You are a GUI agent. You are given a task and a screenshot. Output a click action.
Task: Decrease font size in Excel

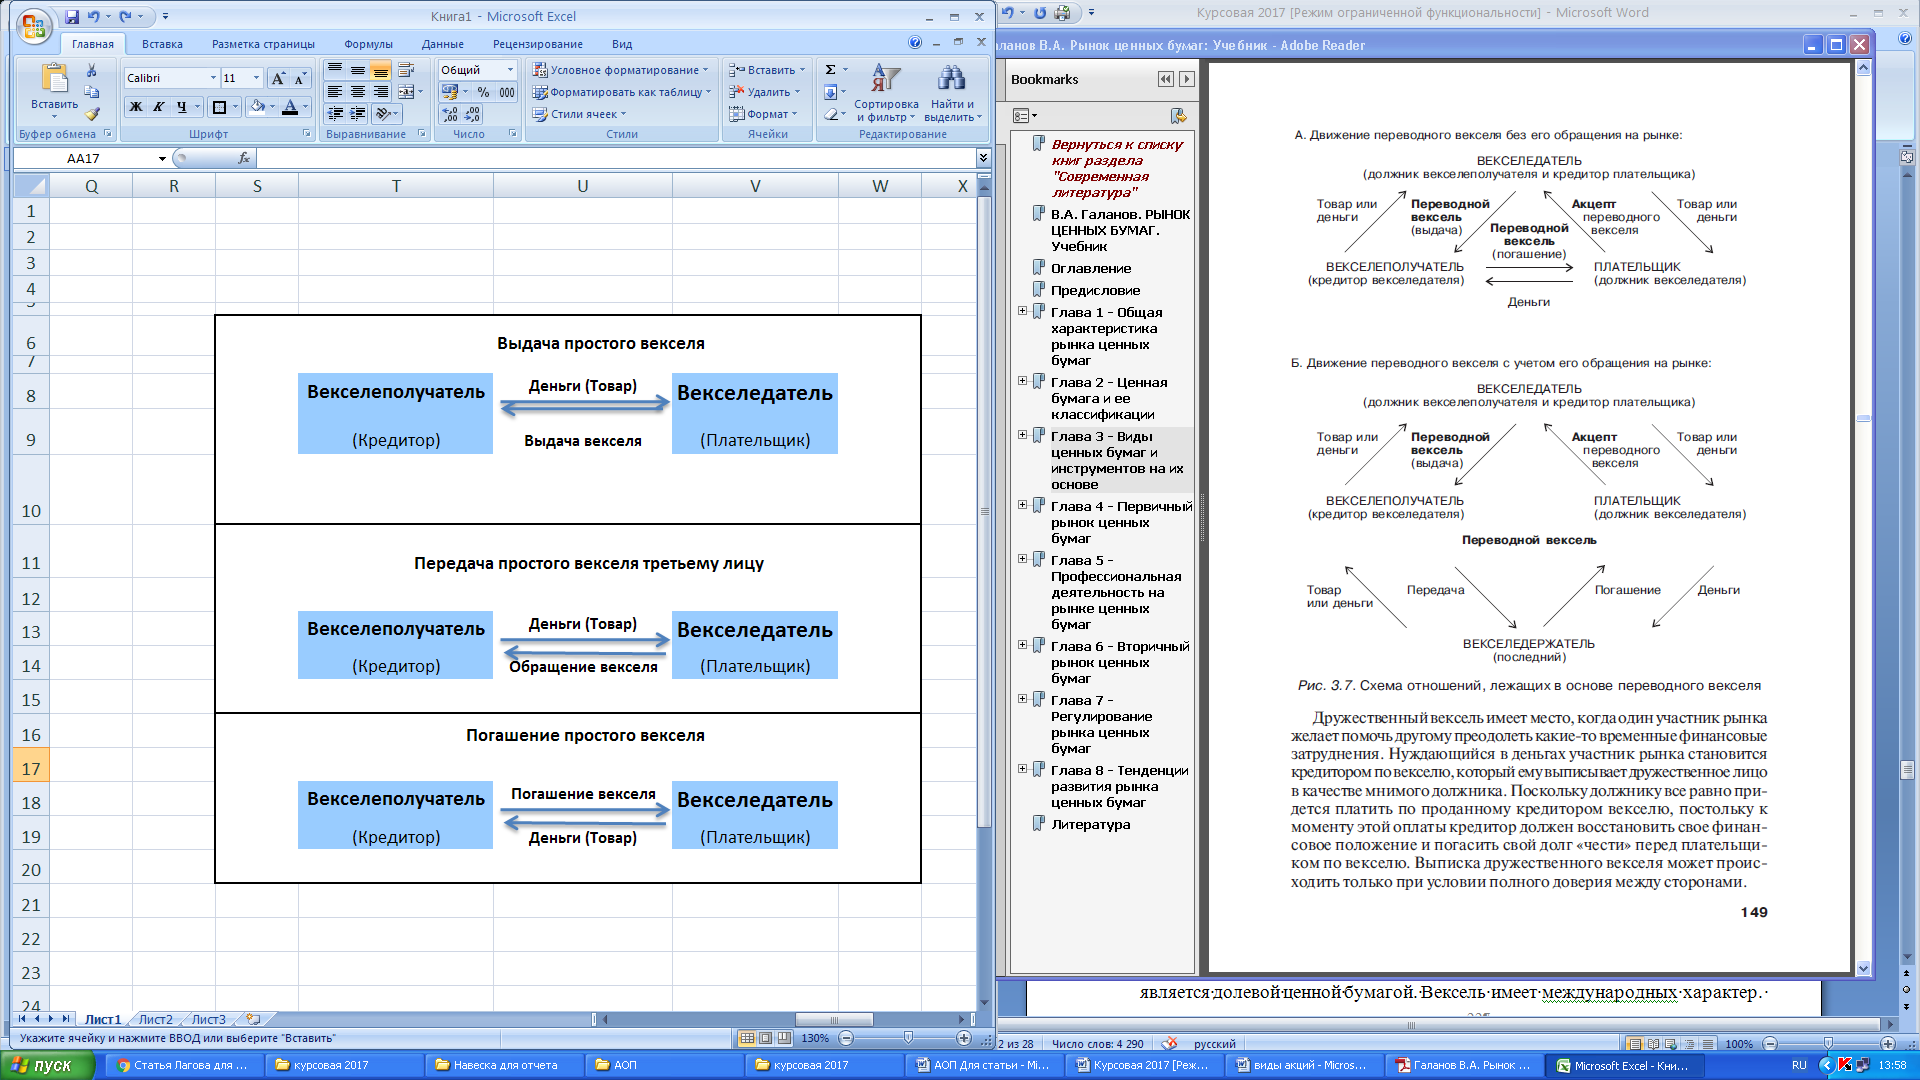tap(300, 78)
